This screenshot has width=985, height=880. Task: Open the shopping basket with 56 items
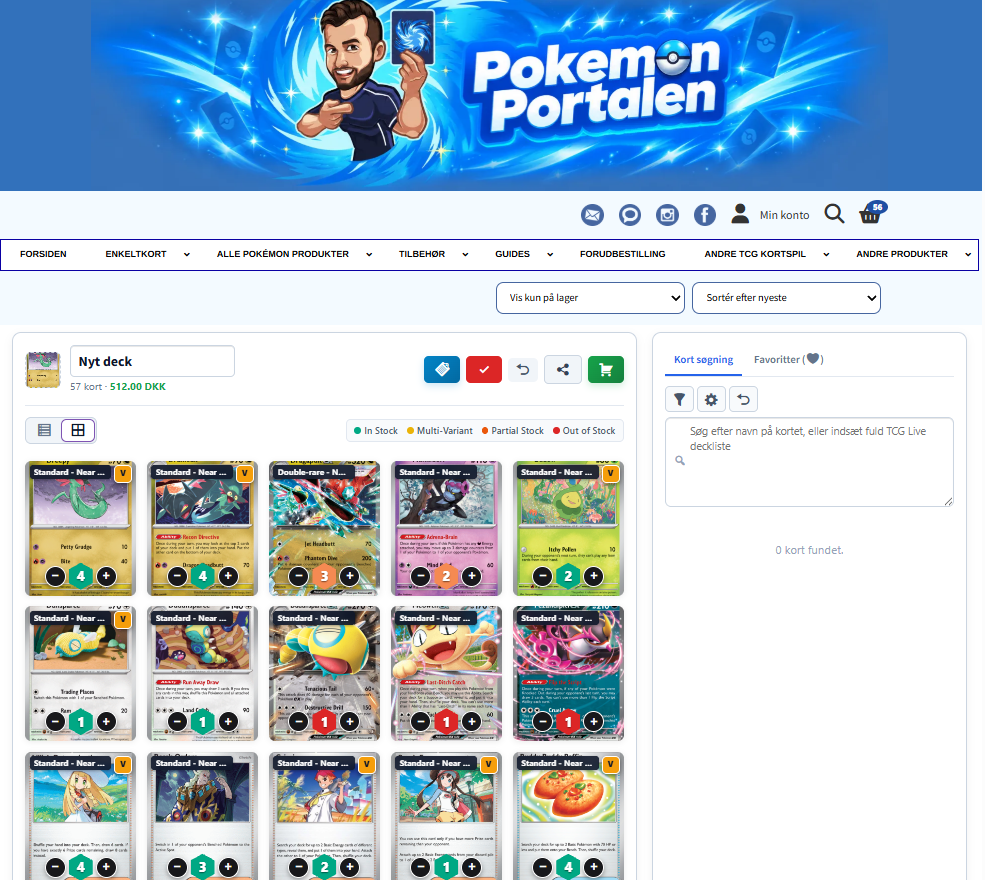(873, 212)
